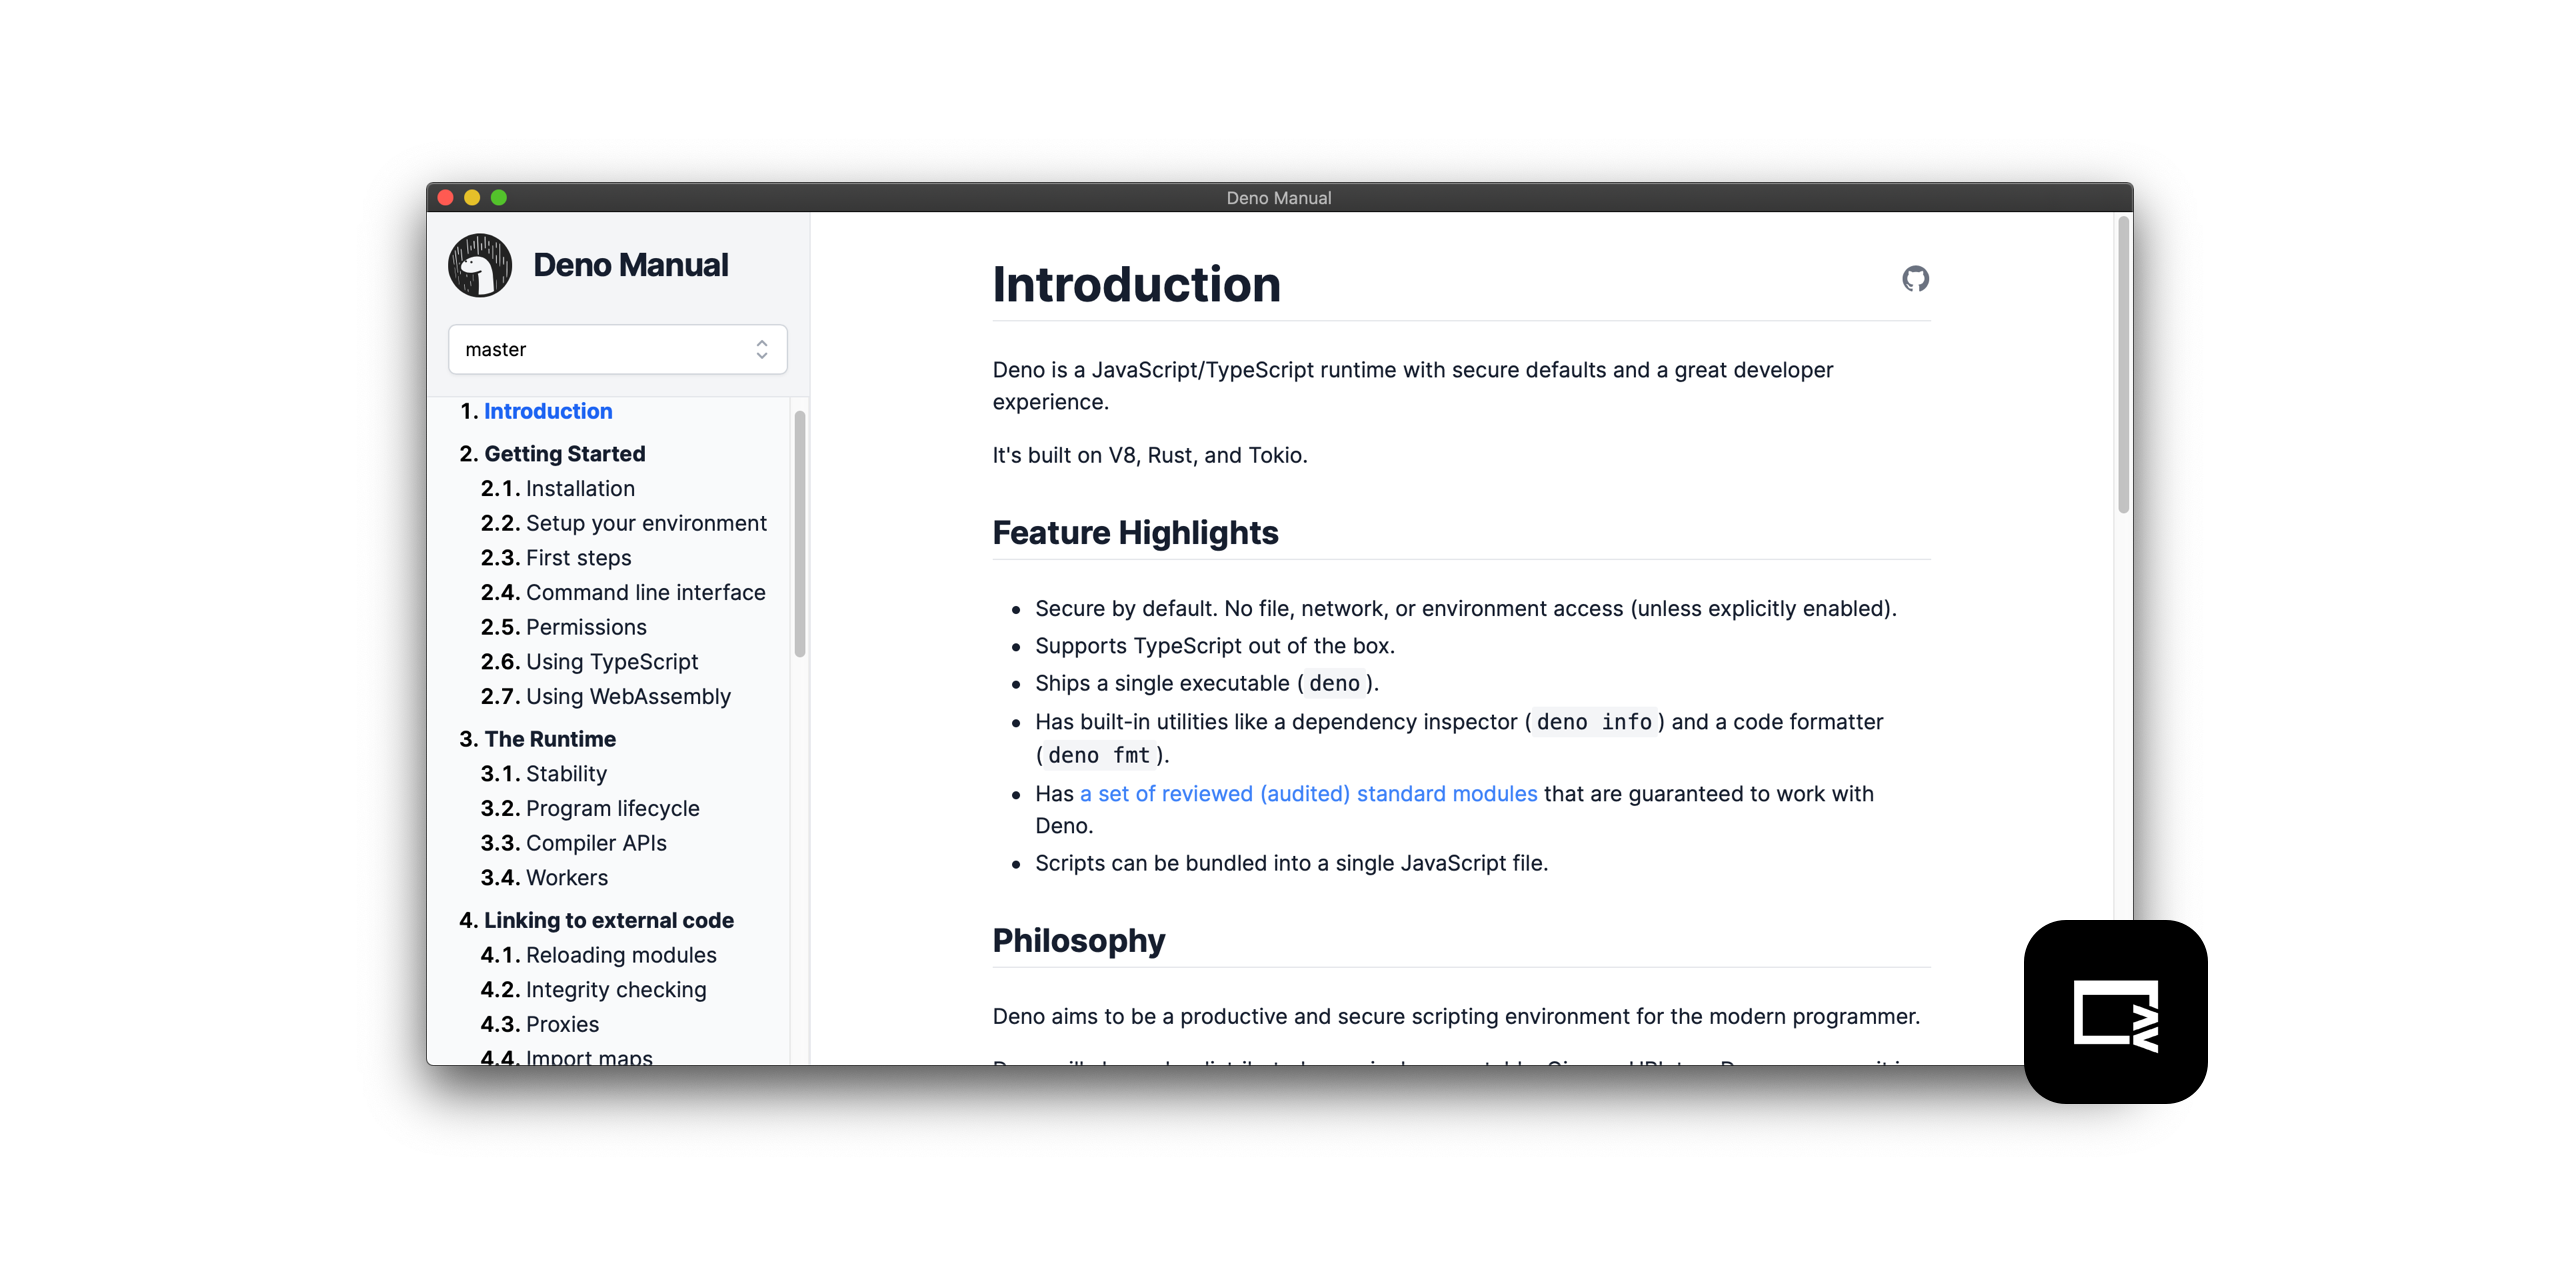The image size is (2560, 1280).
Task: Click the Introduction section heading link
Action: click(x=547, y=410)
